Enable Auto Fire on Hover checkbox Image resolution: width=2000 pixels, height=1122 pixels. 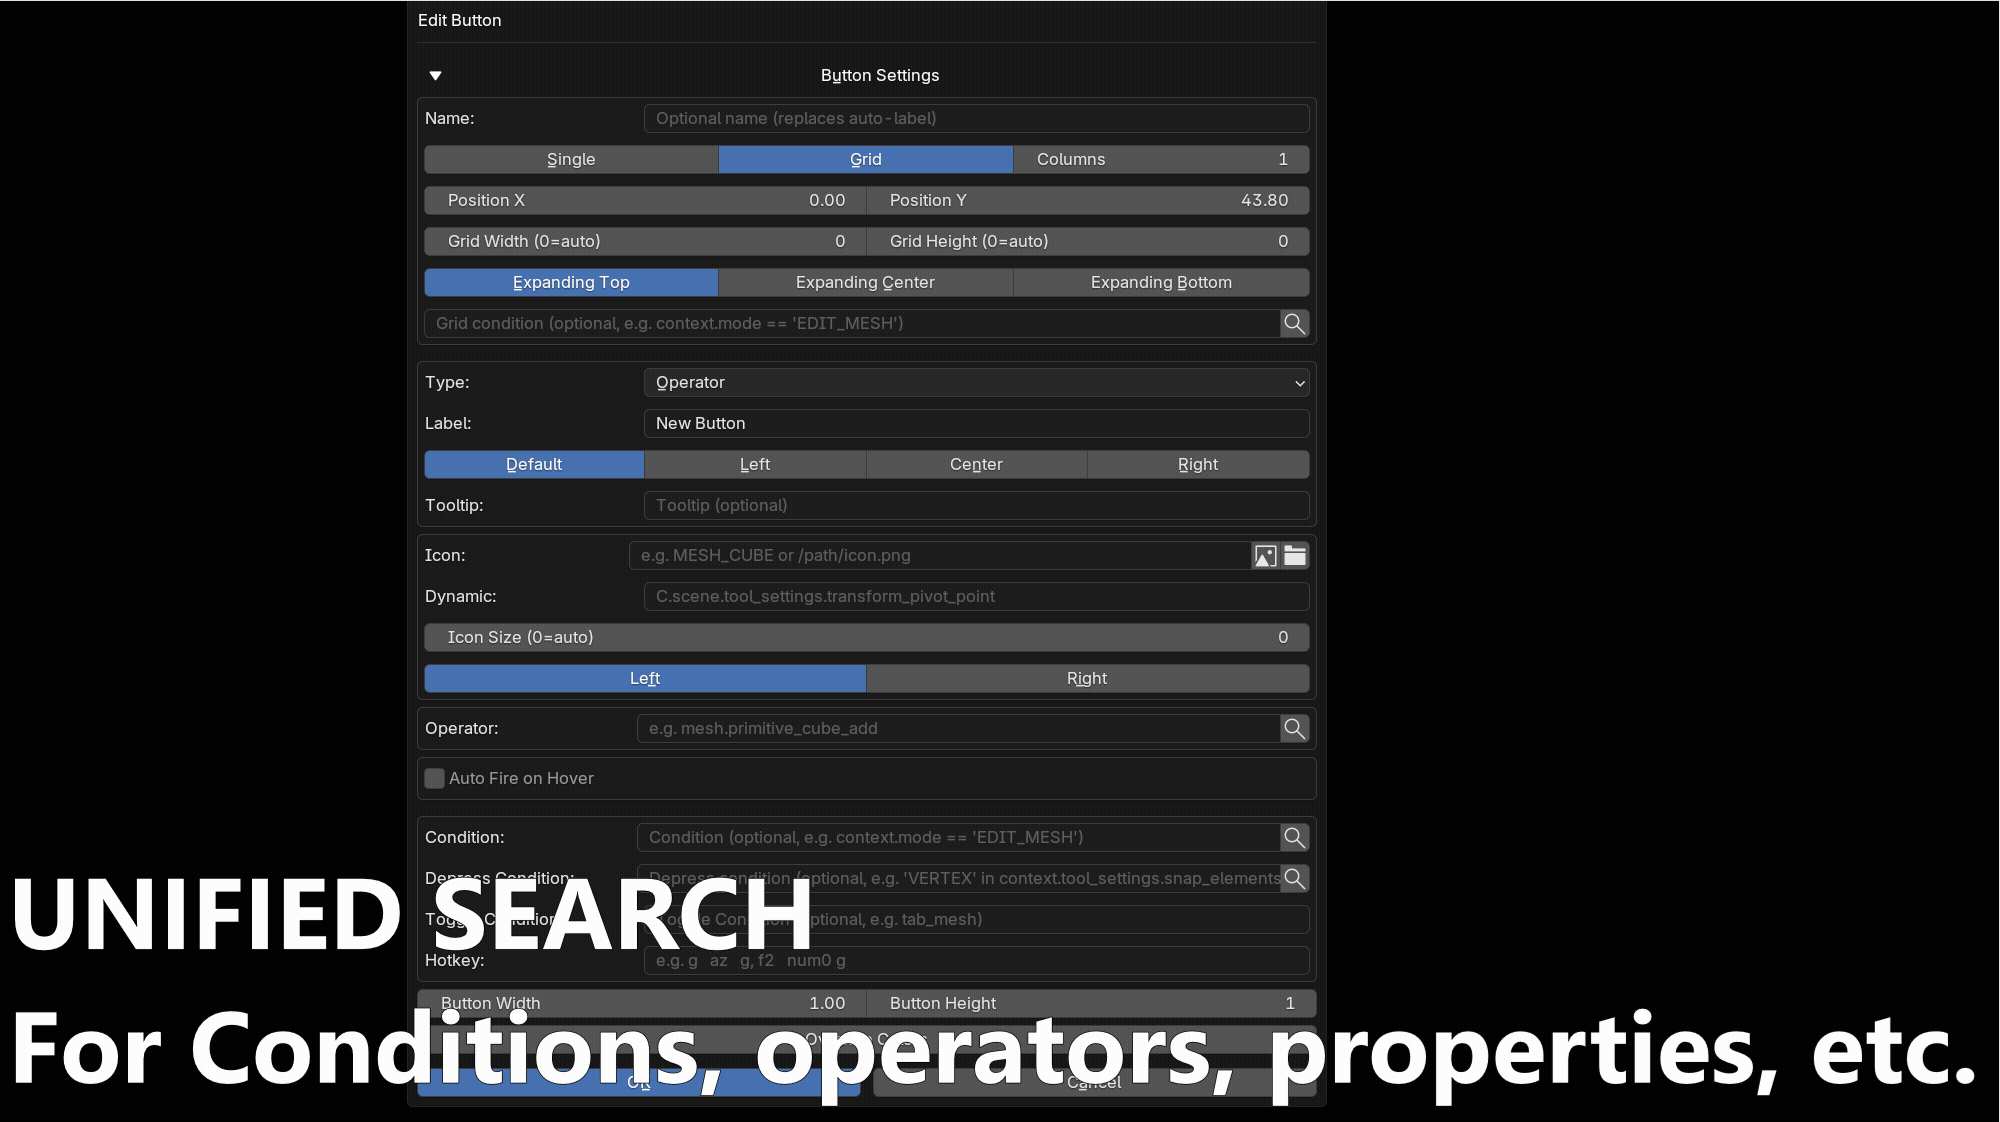(434, 778)
